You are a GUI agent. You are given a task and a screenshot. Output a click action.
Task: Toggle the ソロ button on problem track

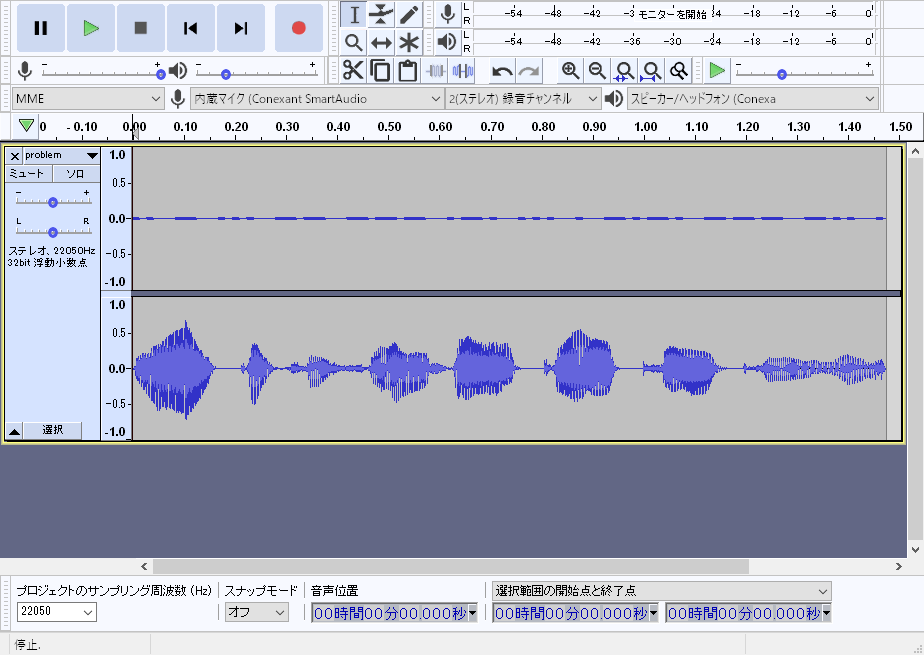click(76, 174)
